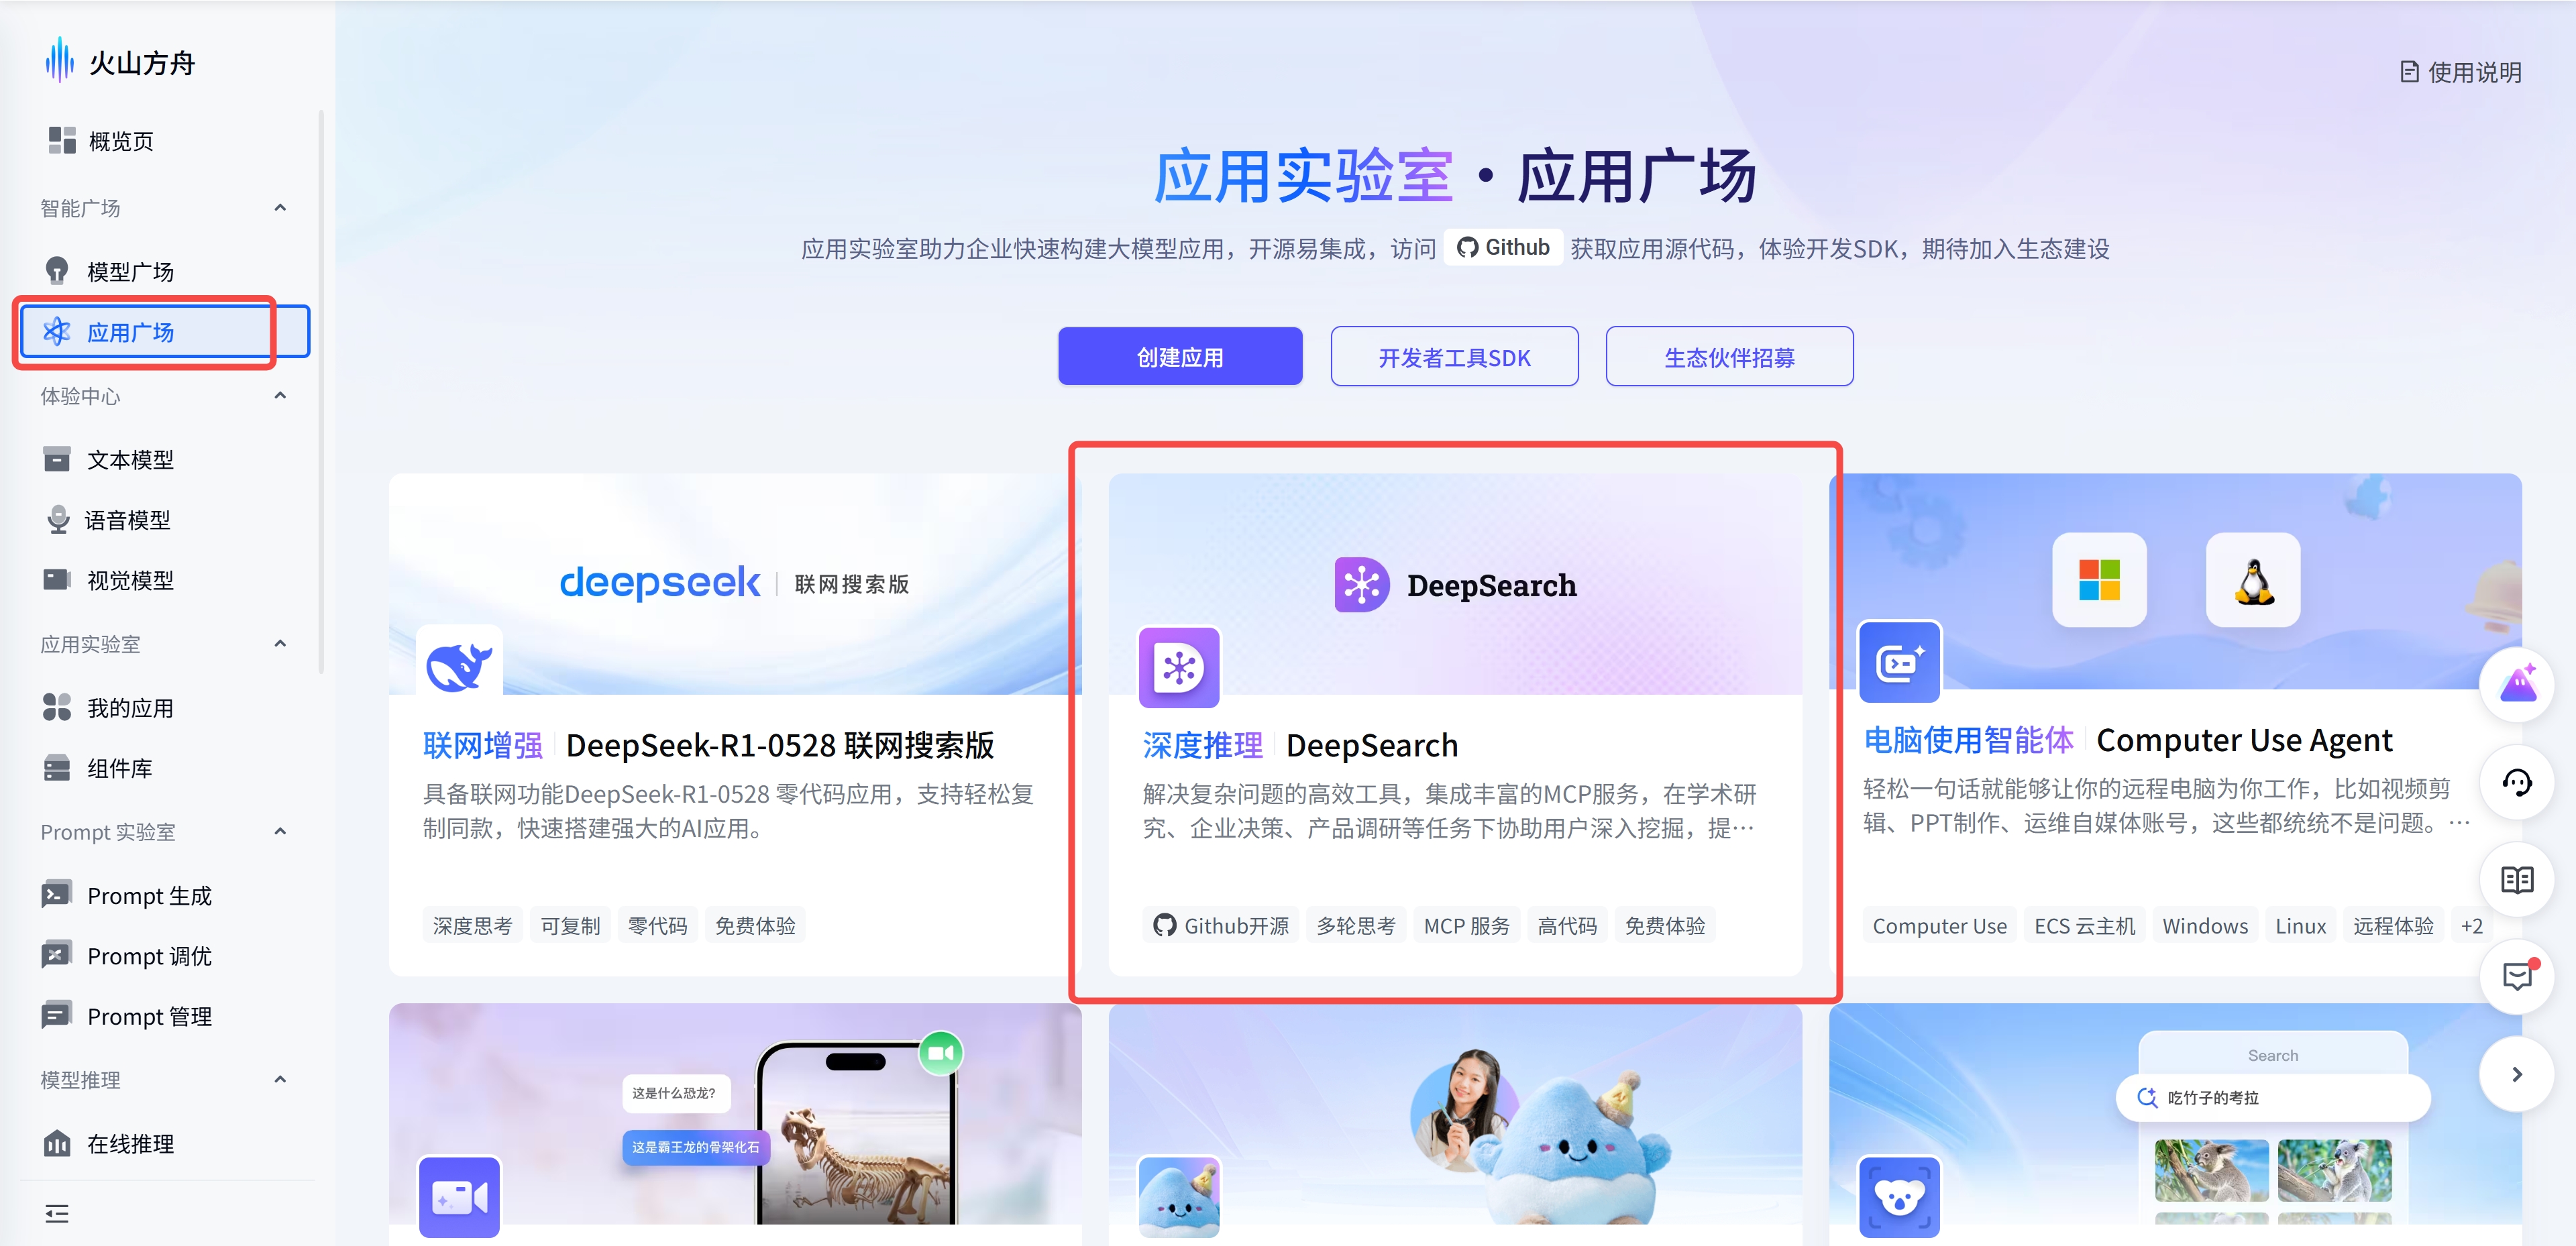Screen dimensions: 2576x1246
Task: Click the floating open book docs icon
Action: [x=2517, y=879]
